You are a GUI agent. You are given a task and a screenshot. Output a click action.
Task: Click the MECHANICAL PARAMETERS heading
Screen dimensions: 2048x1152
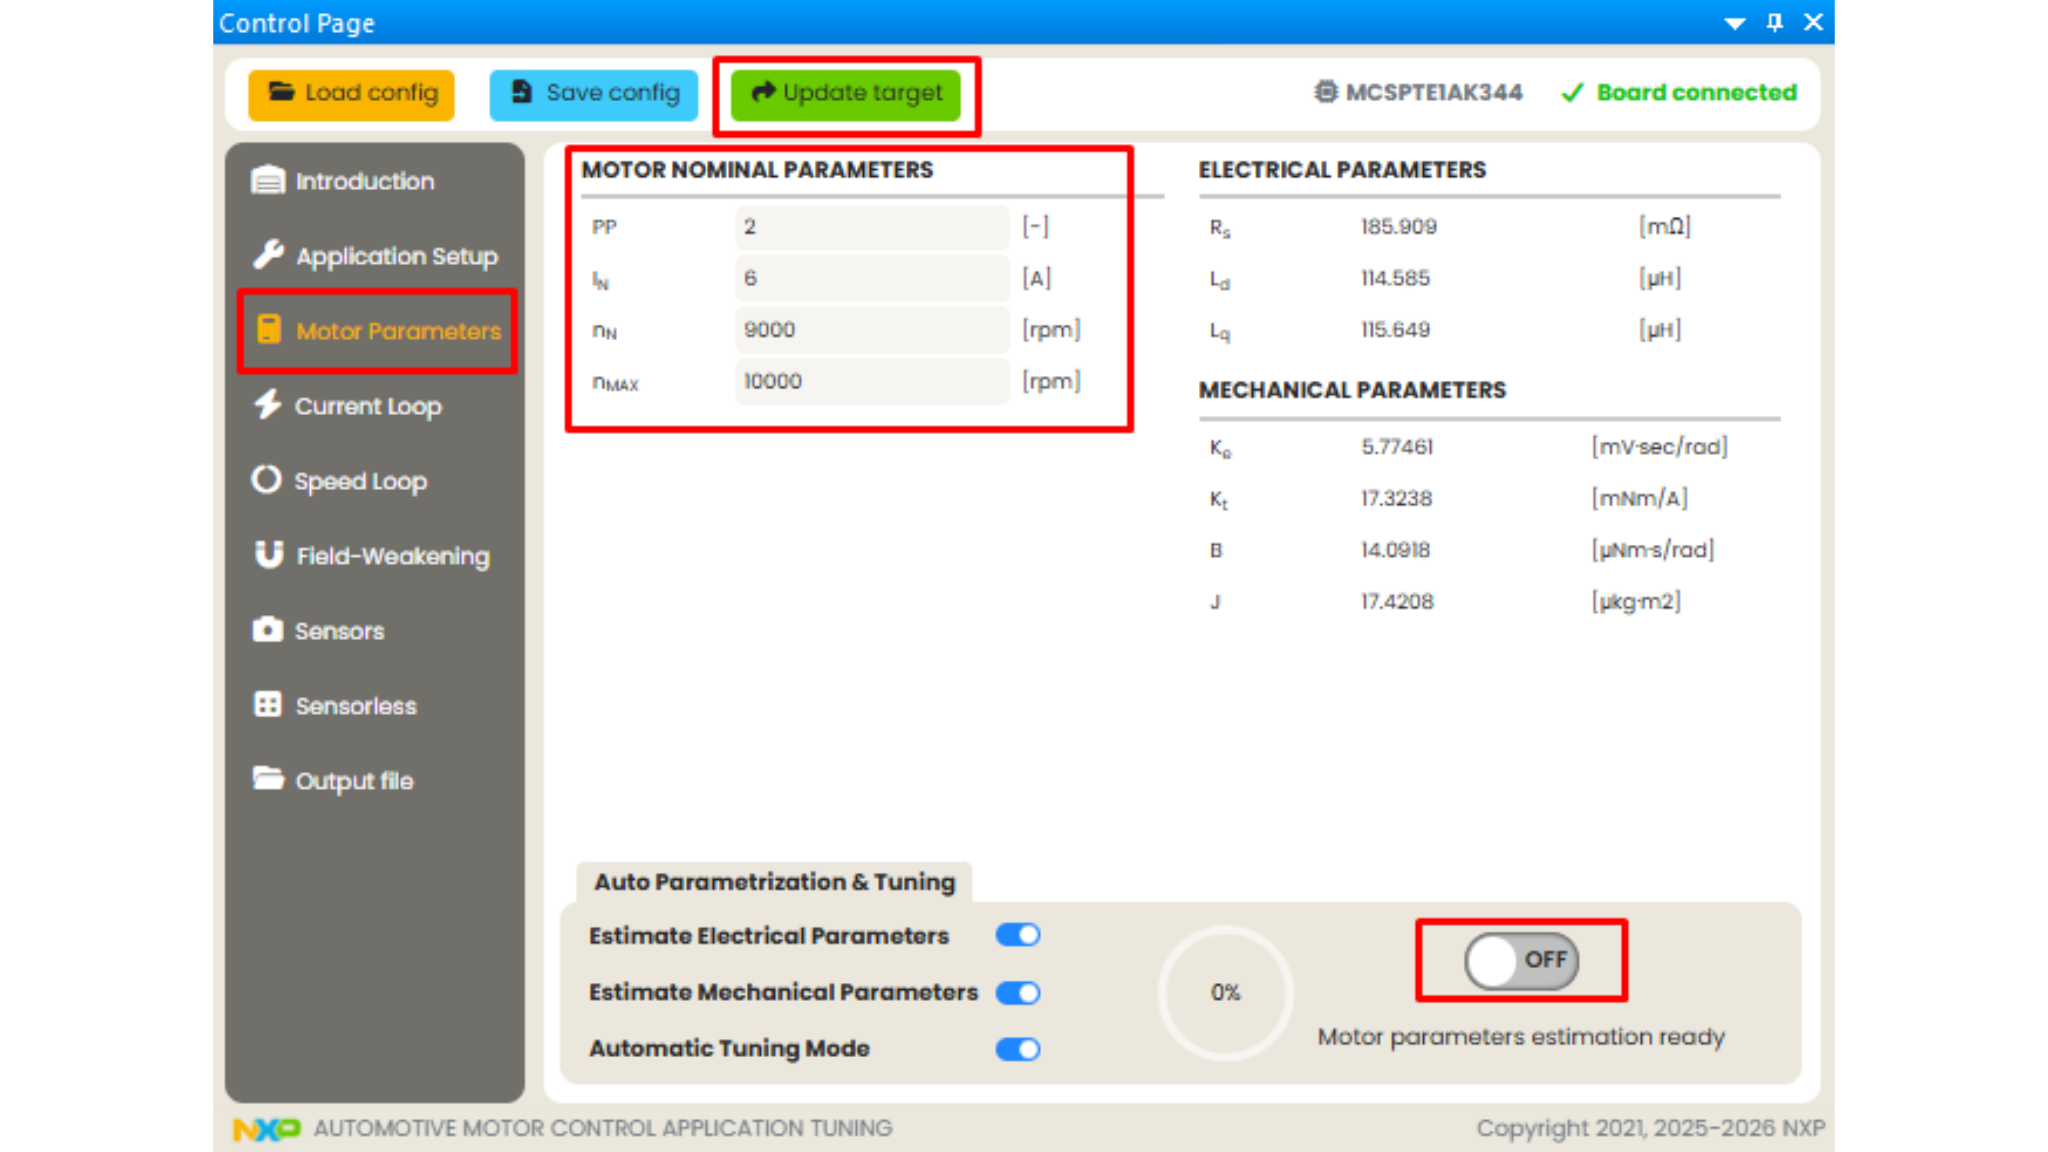[1352, 390]
